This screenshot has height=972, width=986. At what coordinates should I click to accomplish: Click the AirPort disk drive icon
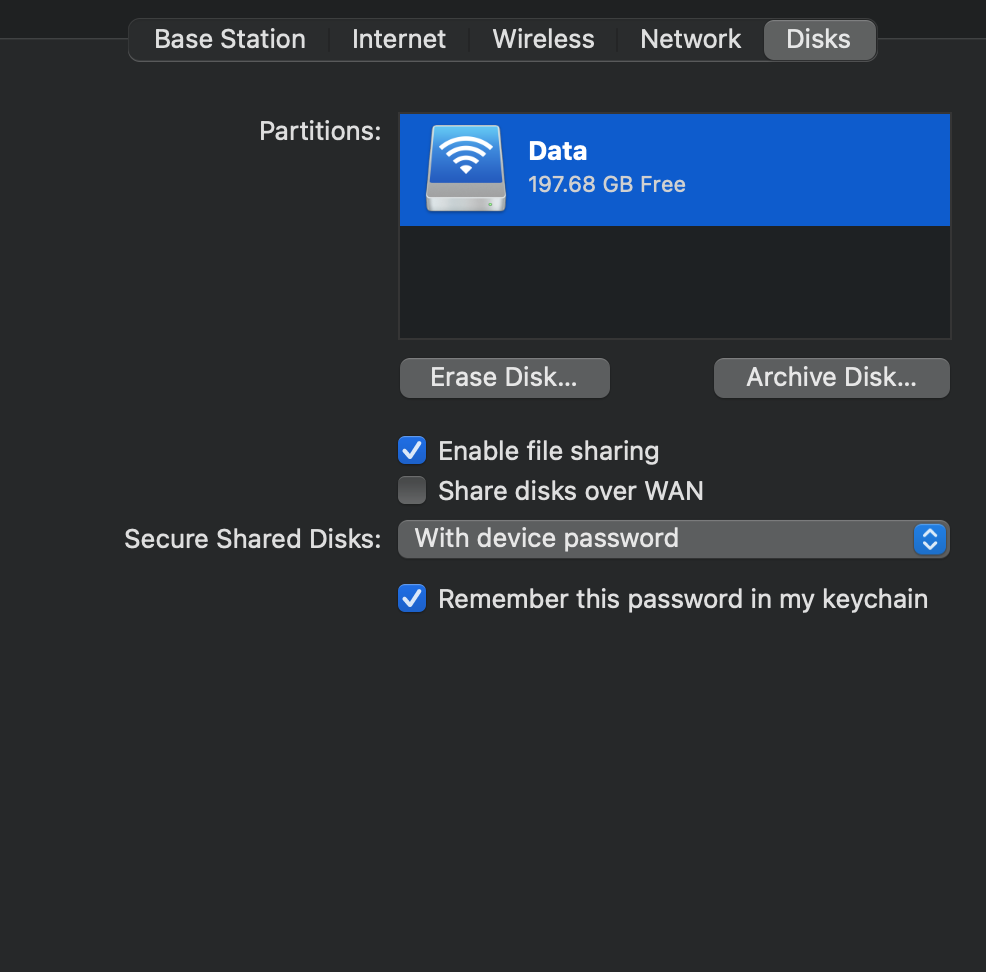point(466,168)
